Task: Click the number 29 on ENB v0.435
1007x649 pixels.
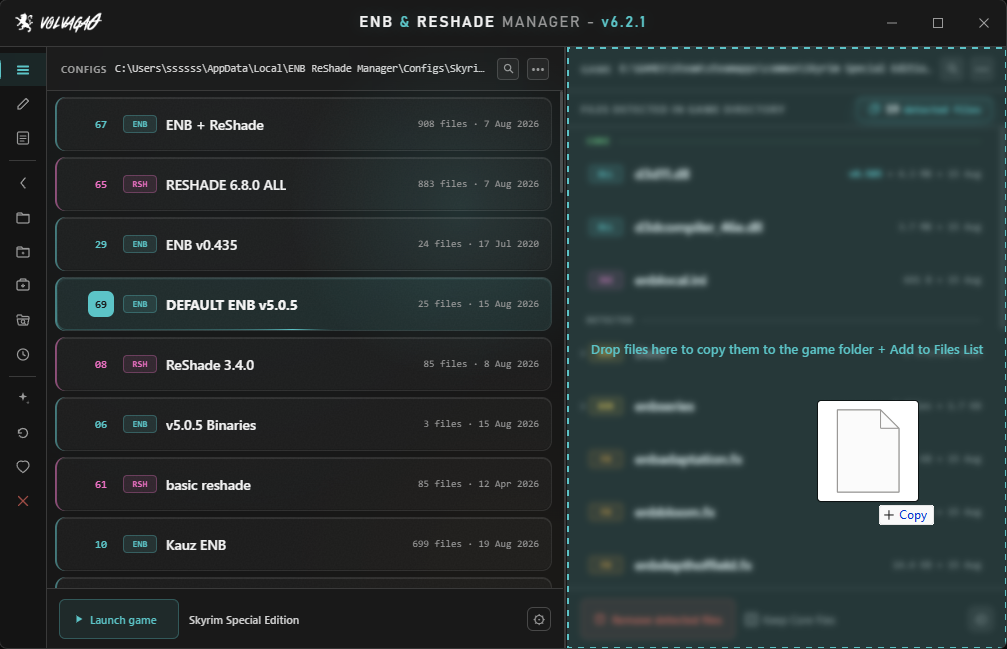Action: (x=101, y=245)
